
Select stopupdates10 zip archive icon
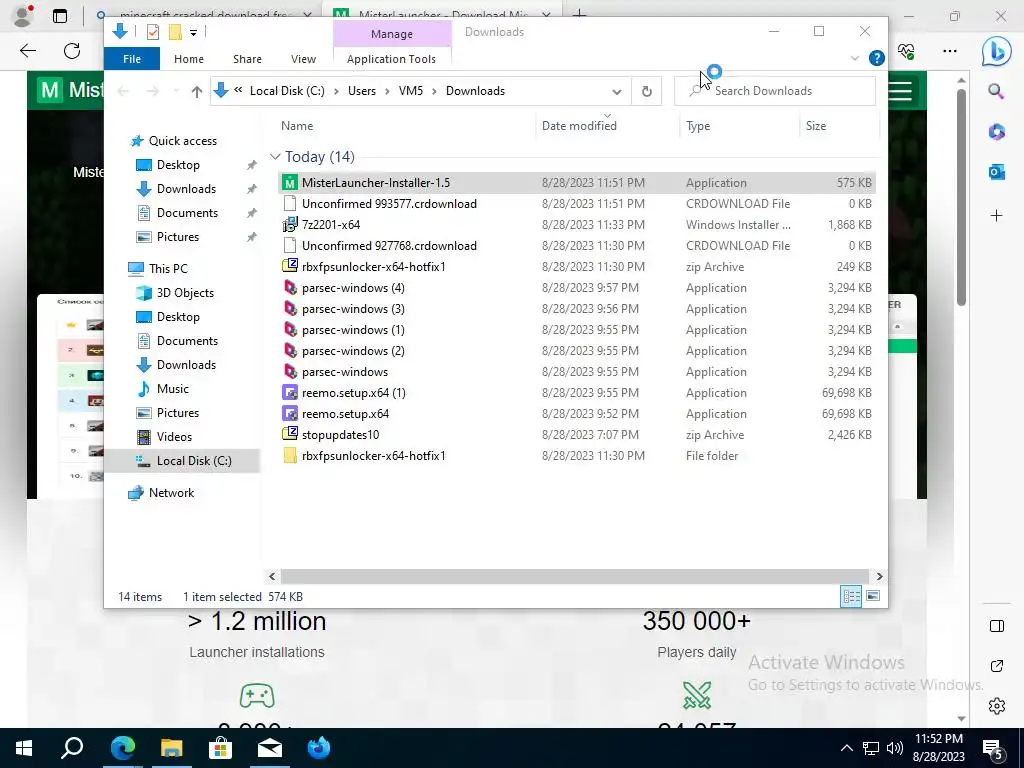(x=289, y=434)
